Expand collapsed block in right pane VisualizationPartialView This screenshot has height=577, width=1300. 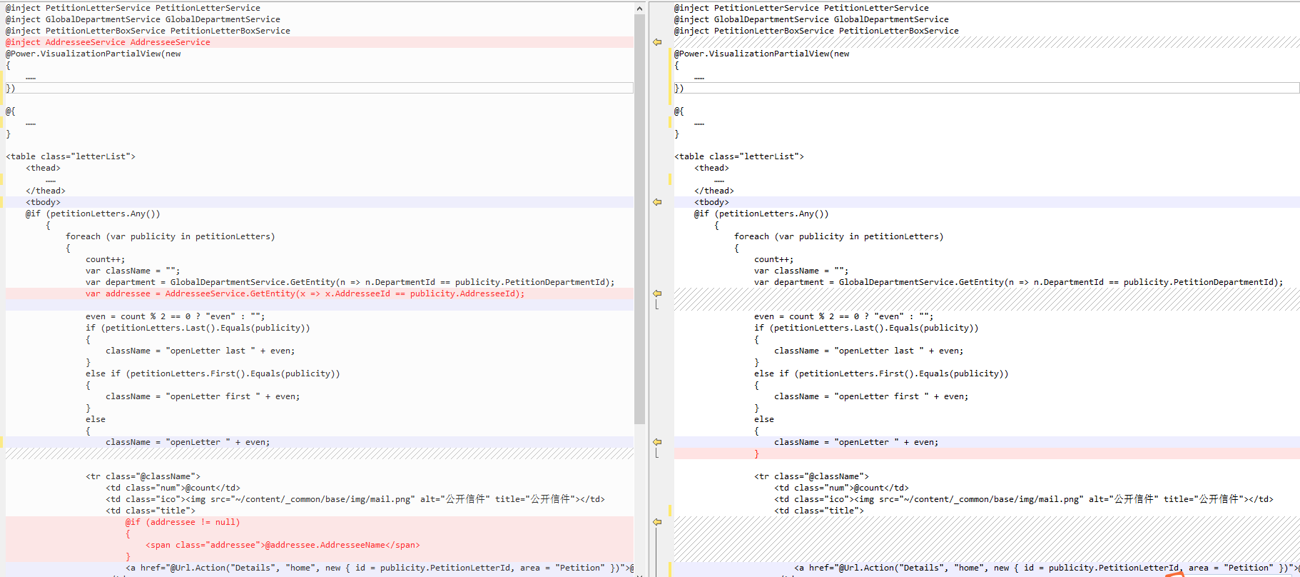(x=699, y=77)
